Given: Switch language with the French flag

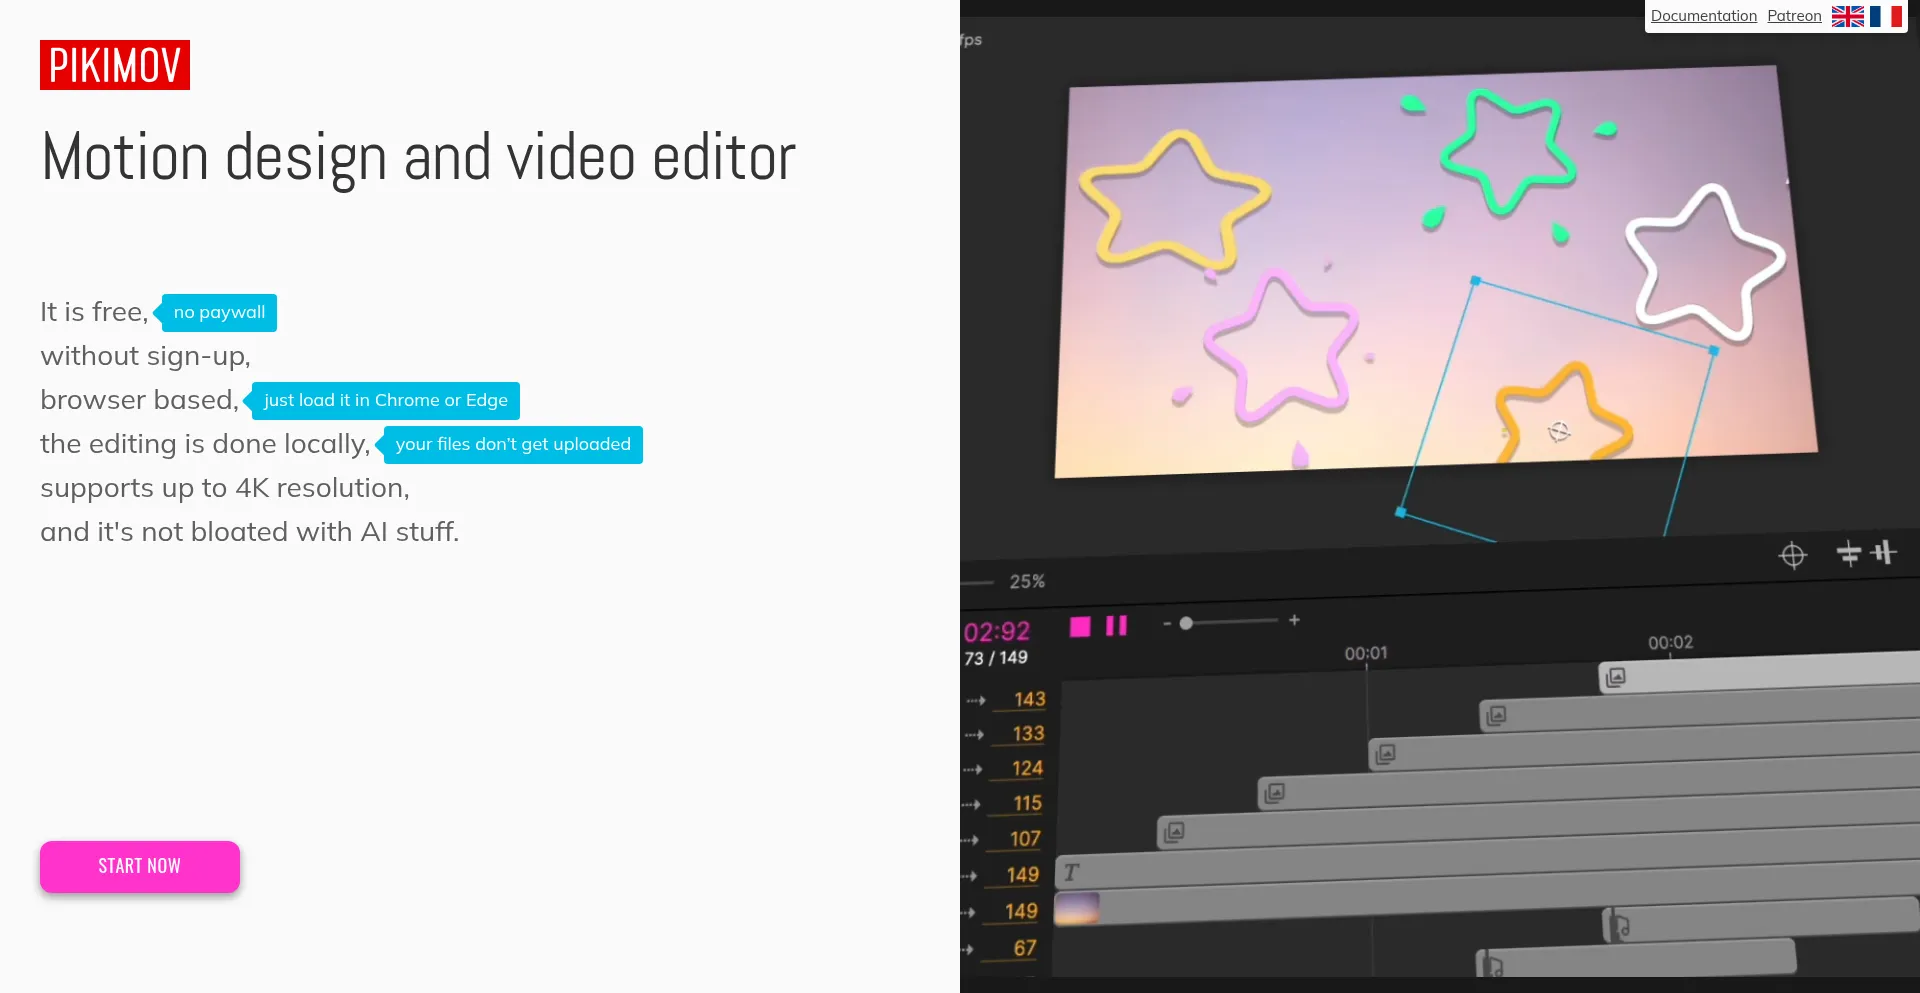Looking at the screenshot, I should click(1885, 16).
